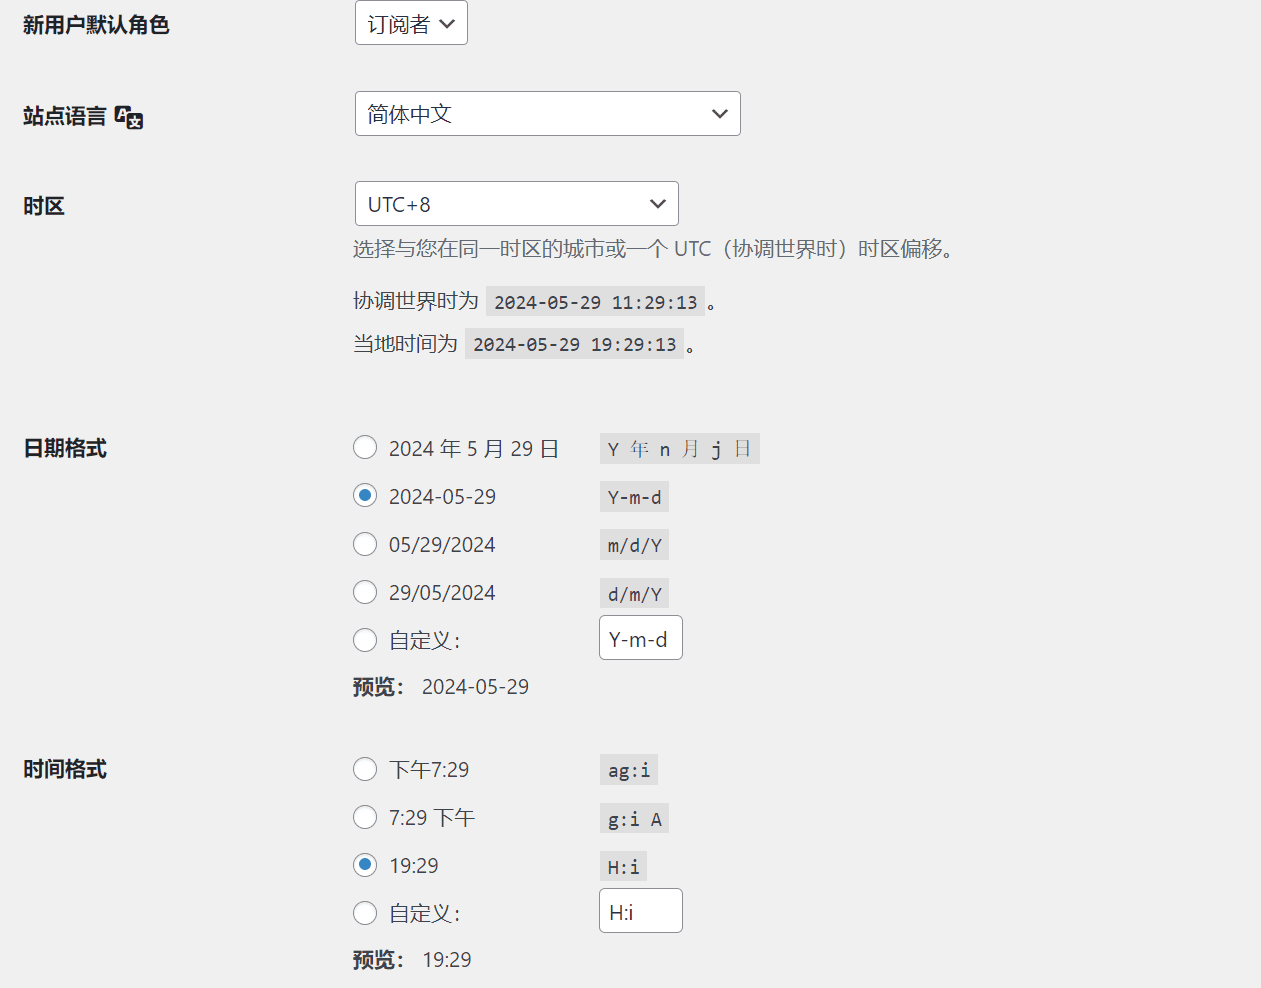The image size is (1261, 988).
Task: Select the 自定义 date format radio button
Action: [x=365, y=639]
